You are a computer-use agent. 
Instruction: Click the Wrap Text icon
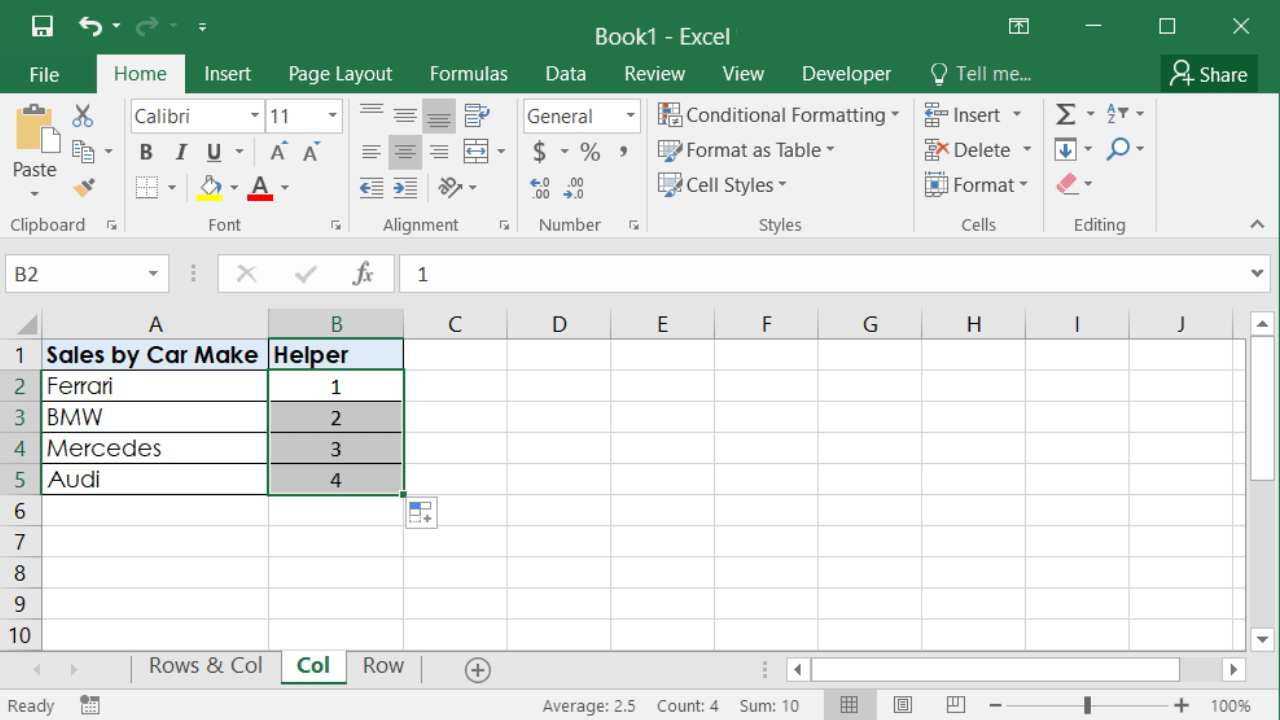click(x=477, y=116)
